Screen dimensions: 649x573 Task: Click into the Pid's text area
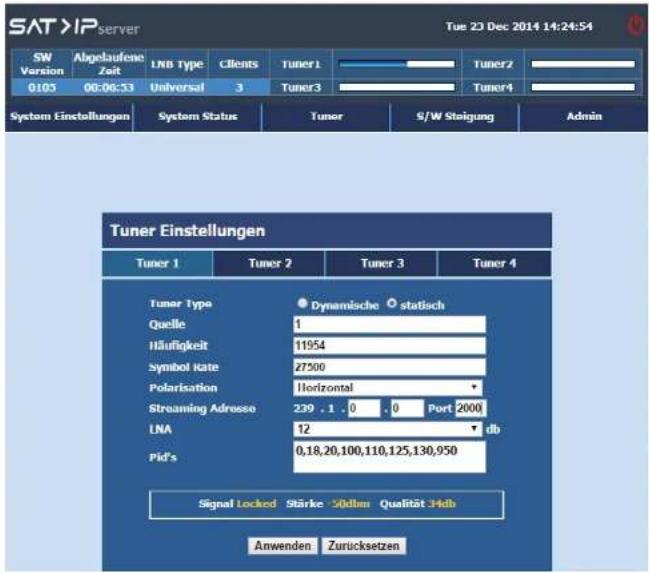click(389, 457)
